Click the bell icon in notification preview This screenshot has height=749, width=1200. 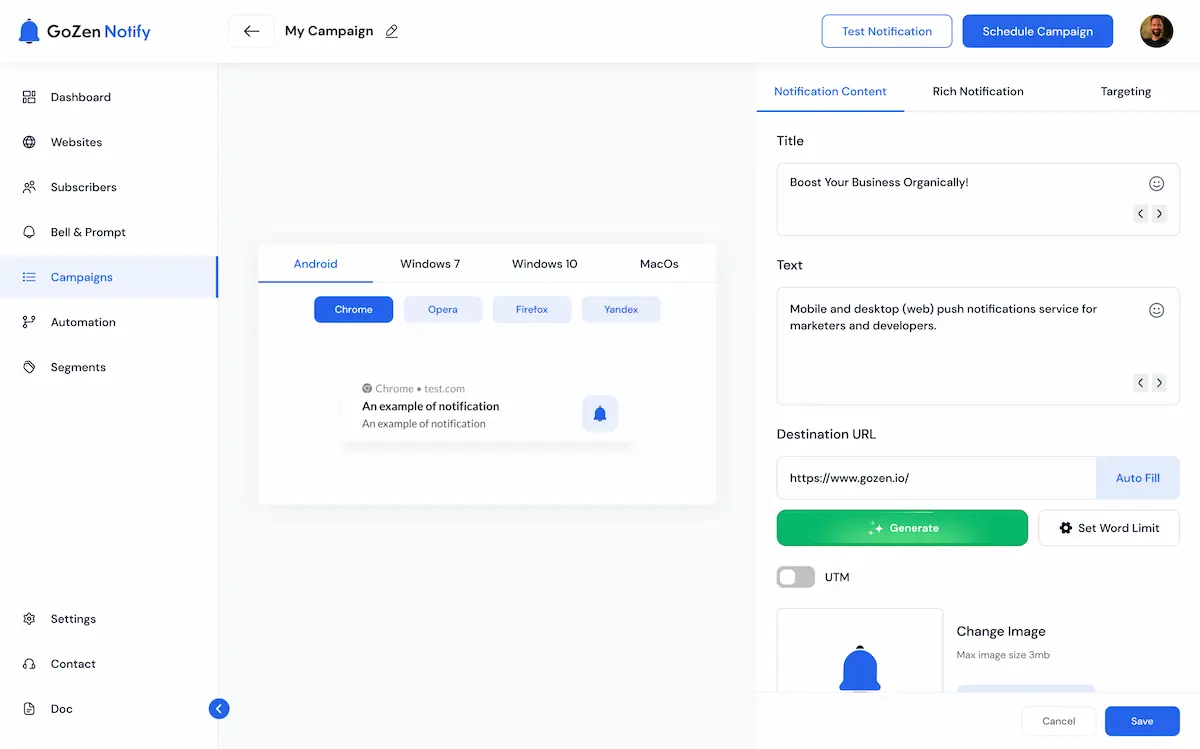(x=600, y=413)
